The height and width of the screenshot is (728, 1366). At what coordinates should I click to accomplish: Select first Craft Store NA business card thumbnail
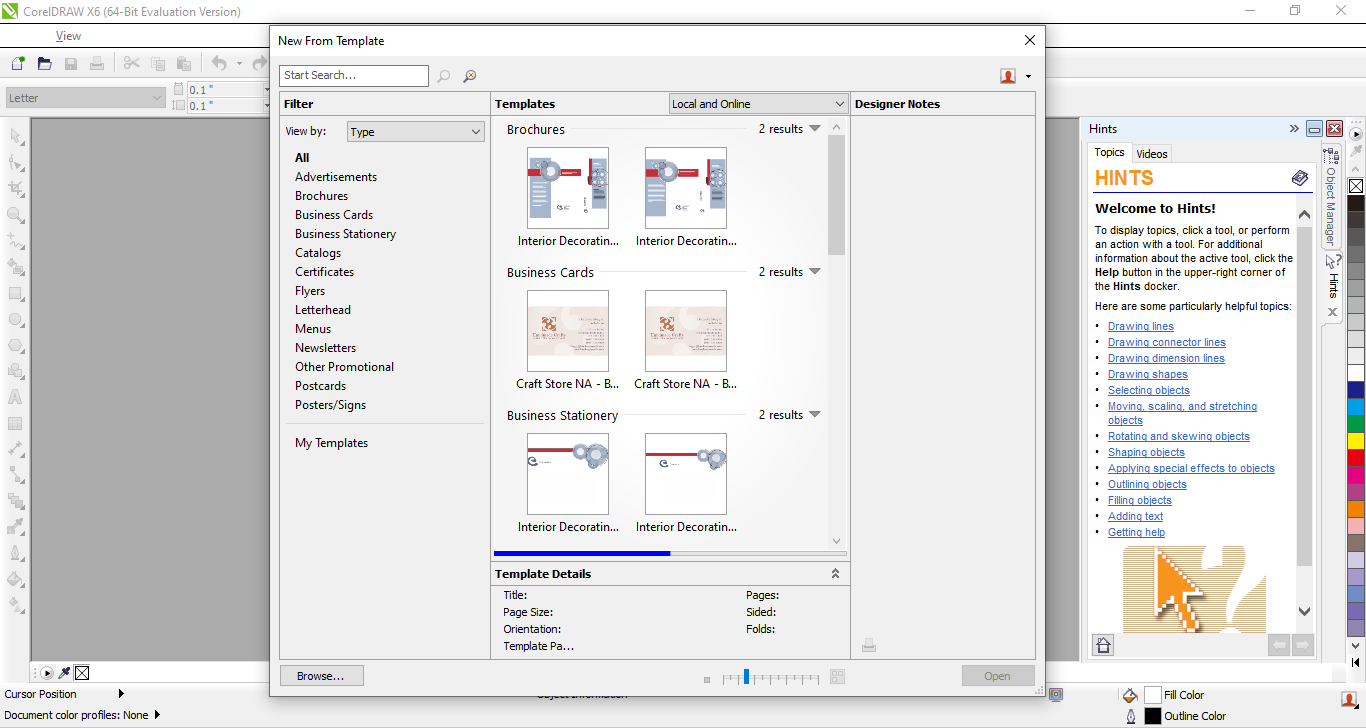567,331
